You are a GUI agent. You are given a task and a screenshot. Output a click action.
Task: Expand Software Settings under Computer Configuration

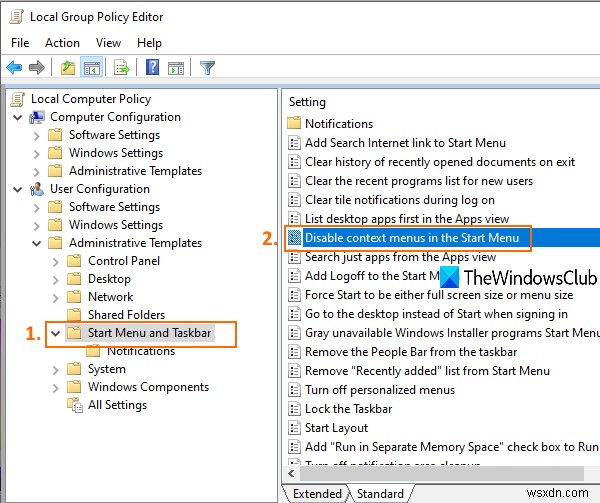pos(36,135)
